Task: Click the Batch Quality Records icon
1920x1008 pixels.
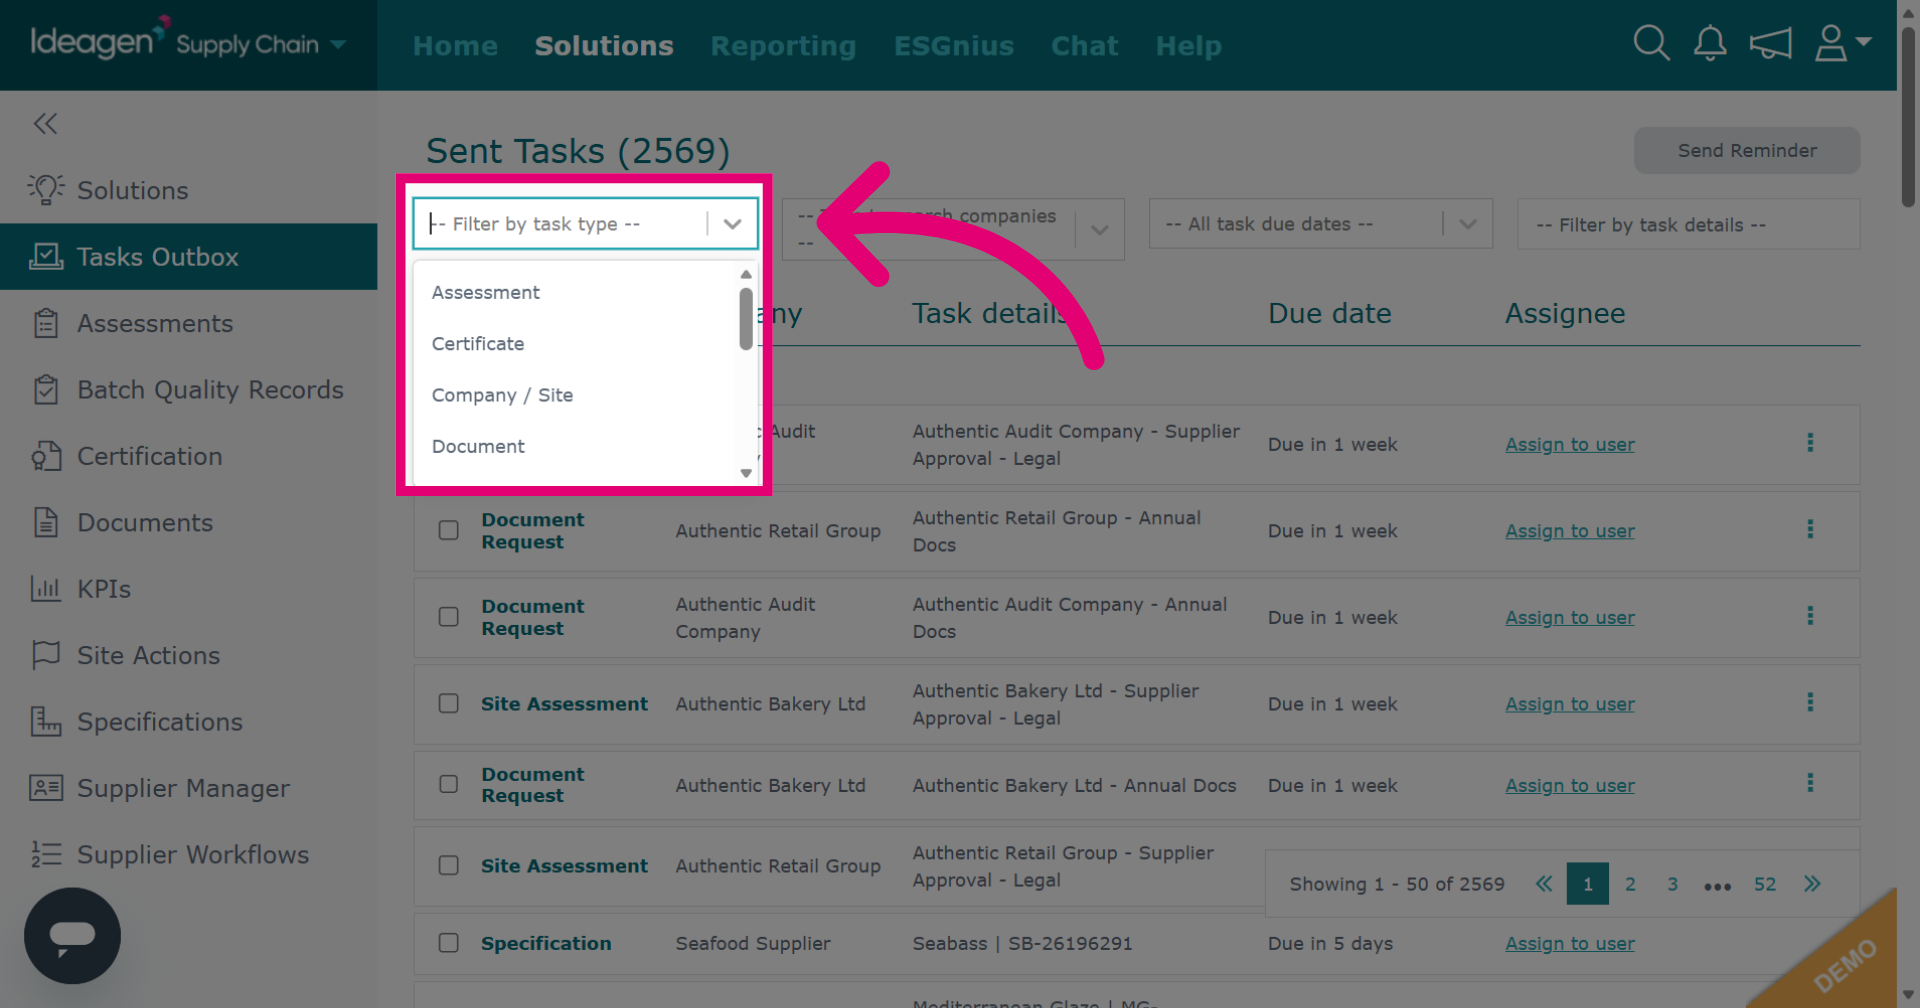Action: point(46,390)
